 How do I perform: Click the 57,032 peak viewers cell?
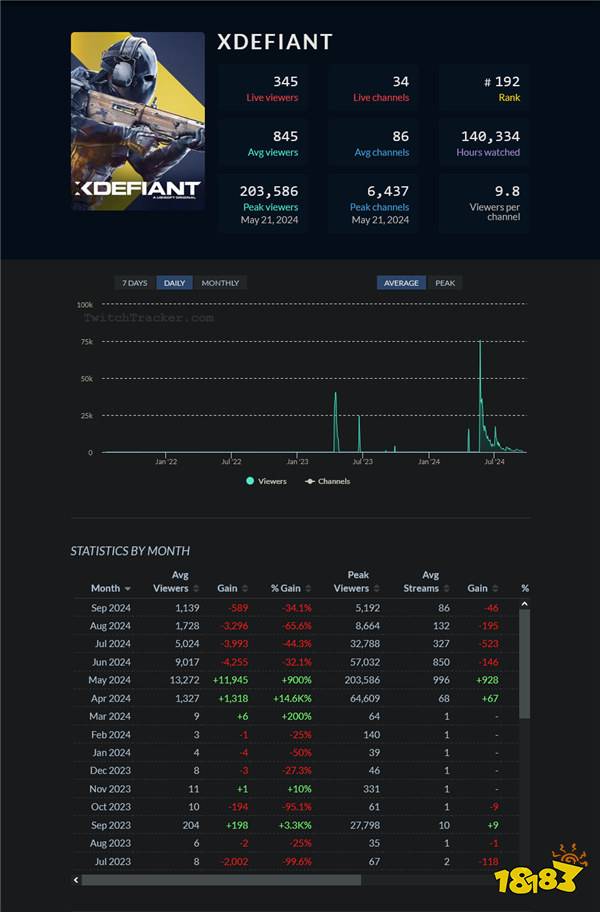tap(365, 662)
